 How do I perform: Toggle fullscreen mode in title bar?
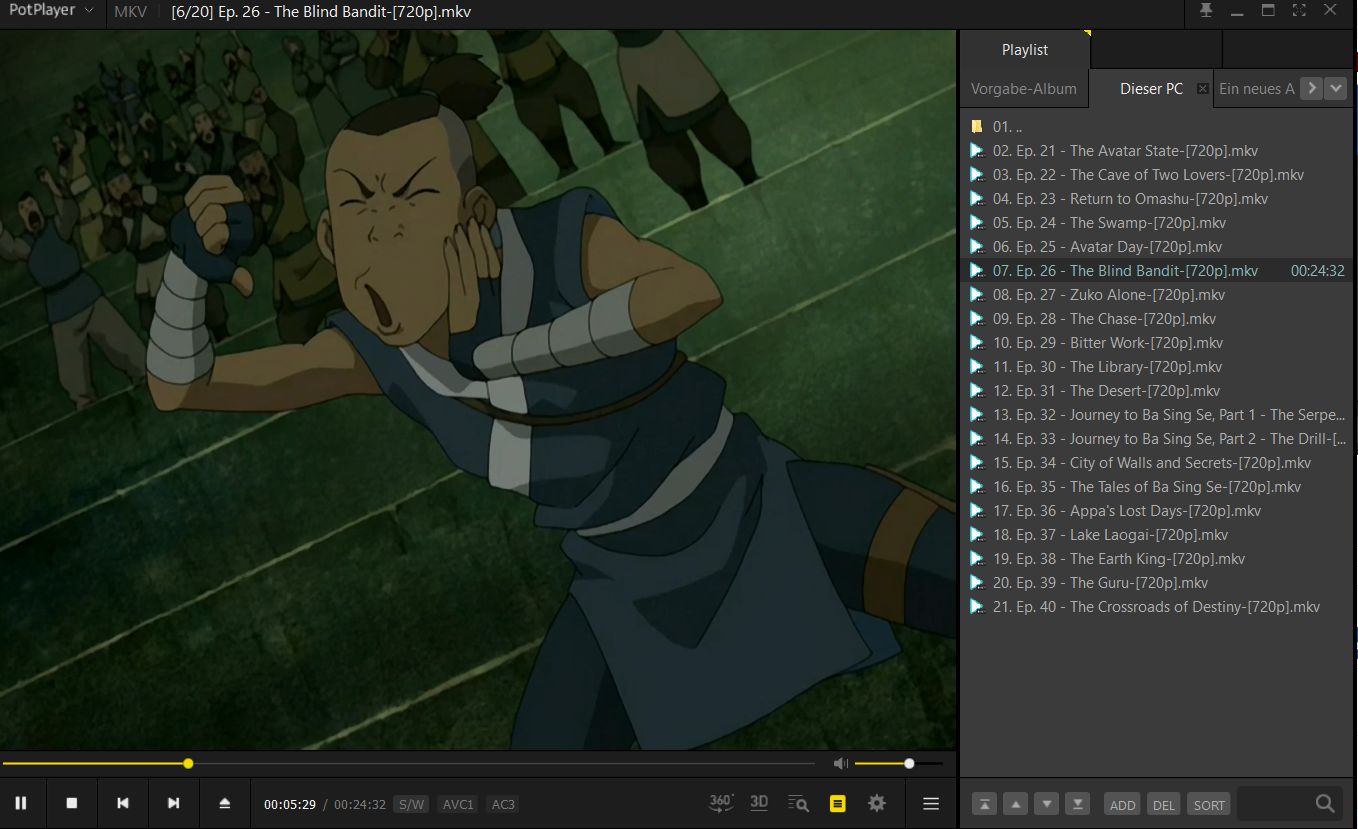(x=1299, y=10)
